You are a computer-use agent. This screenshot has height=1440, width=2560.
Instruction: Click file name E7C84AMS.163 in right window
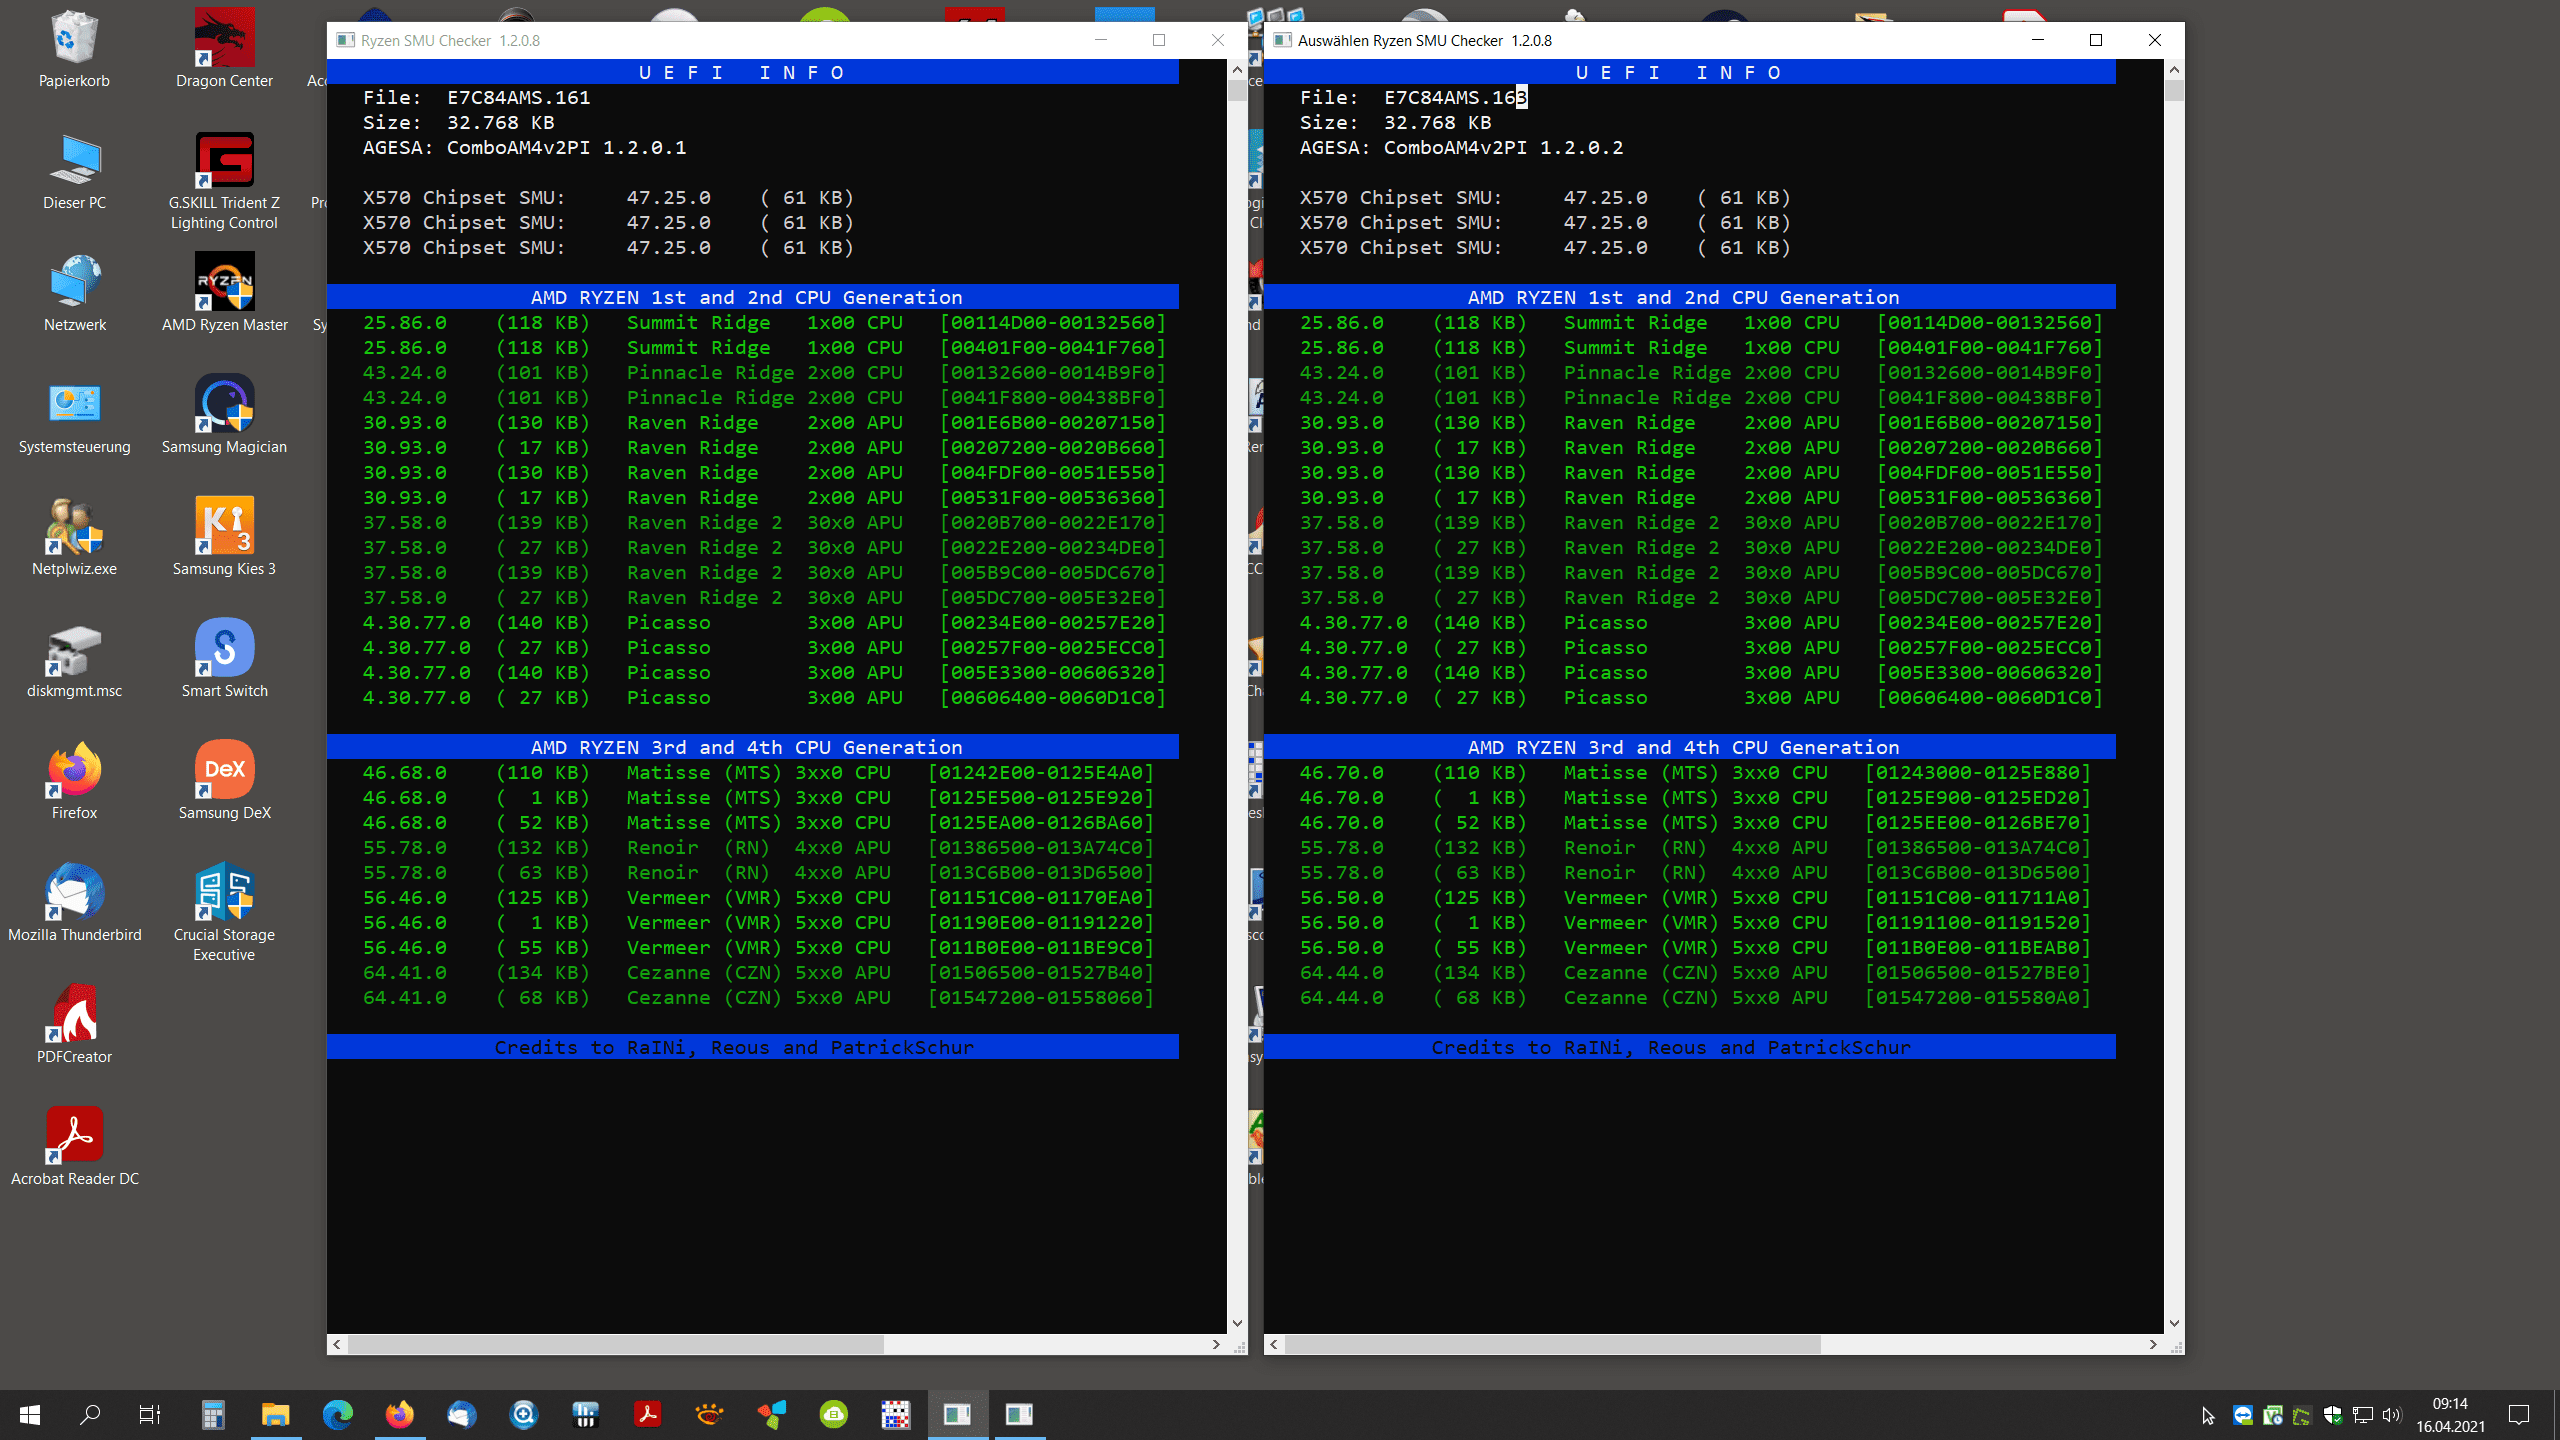pos(1456,97)
